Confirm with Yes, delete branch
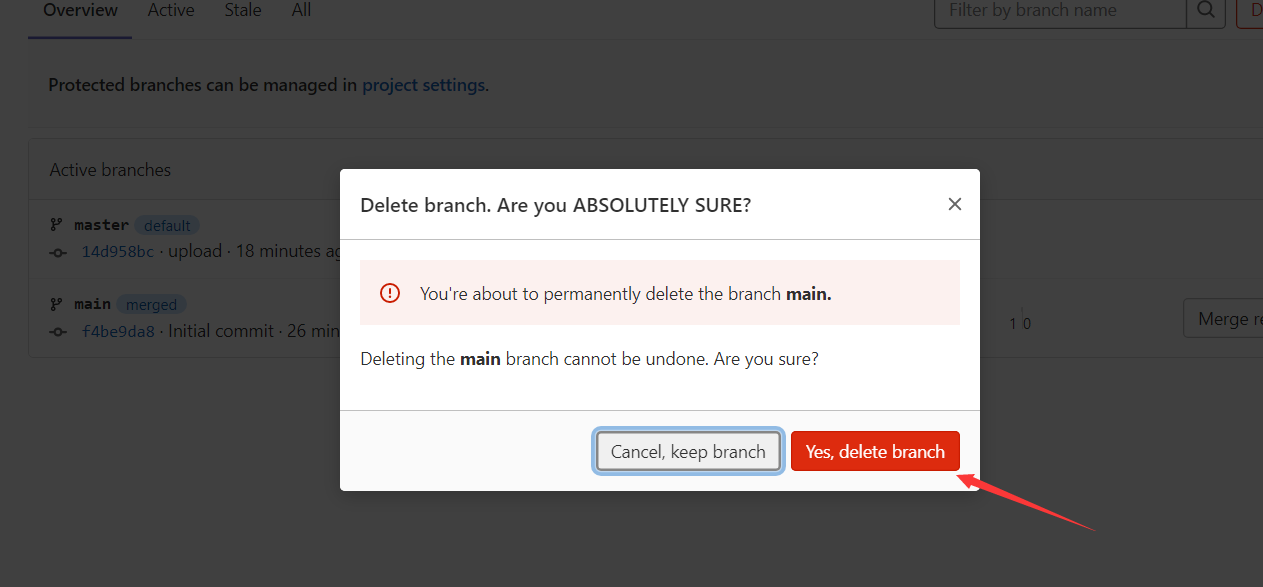Image resolution: width=1263 pixels, height=587 pixels. point(875,451)
